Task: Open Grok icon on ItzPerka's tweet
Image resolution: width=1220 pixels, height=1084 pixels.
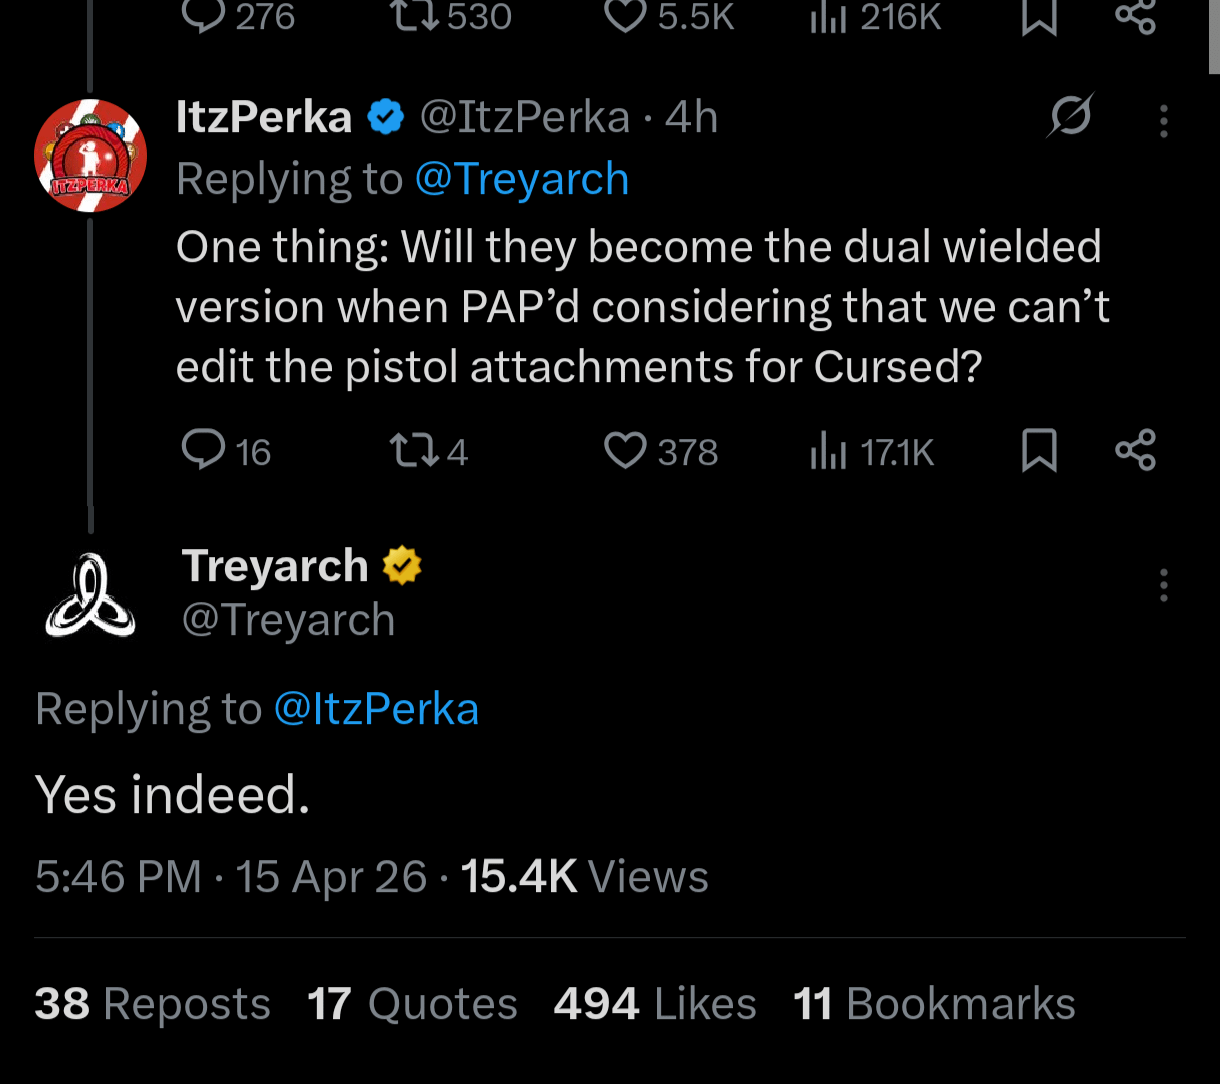Action: point(1070,118)
